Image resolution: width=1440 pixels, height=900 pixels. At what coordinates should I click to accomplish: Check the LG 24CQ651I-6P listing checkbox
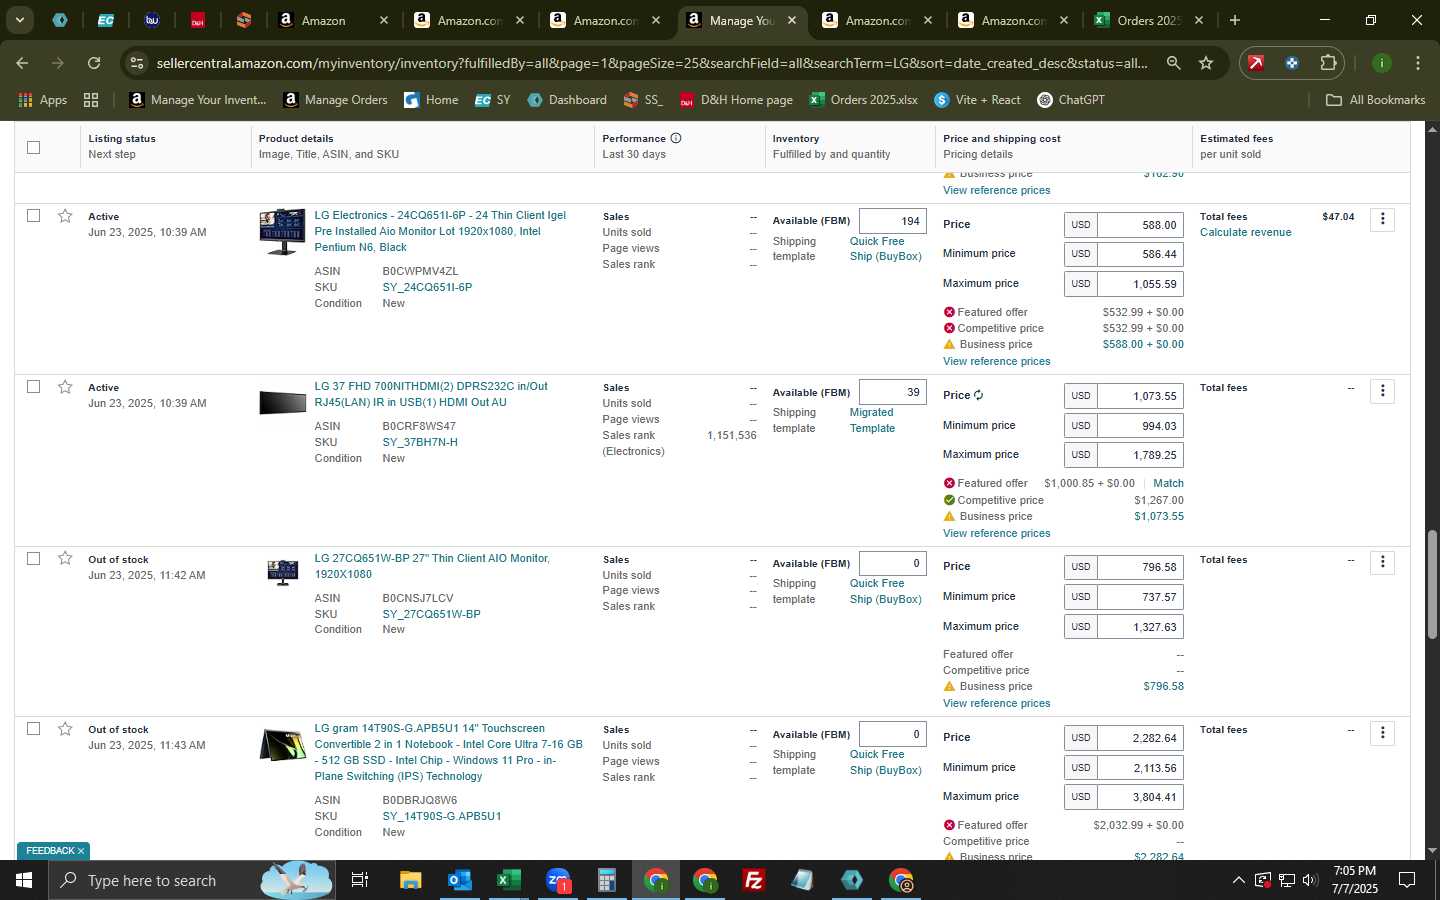[33, 216]
